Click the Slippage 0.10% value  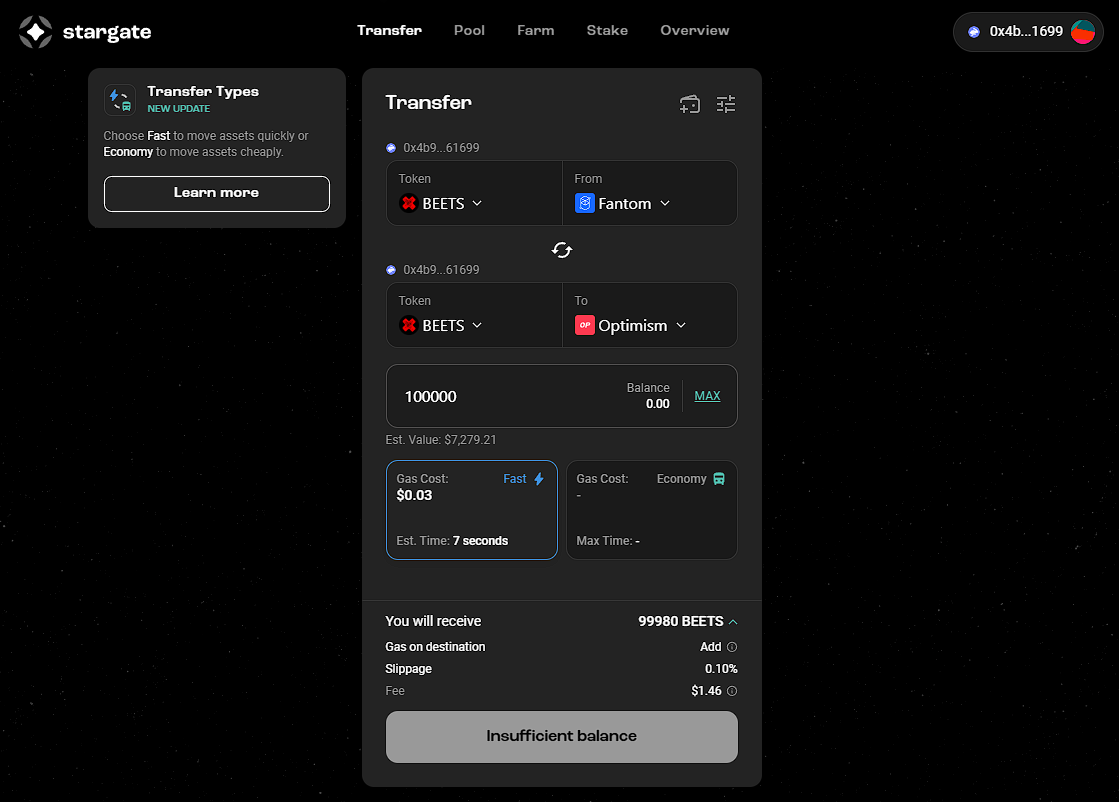click(x=721, y=669)
